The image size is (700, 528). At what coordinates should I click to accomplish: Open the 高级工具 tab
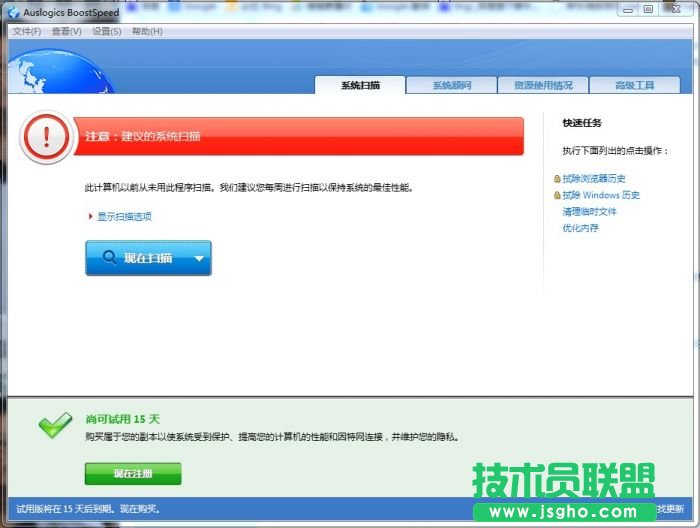[634, 85]
